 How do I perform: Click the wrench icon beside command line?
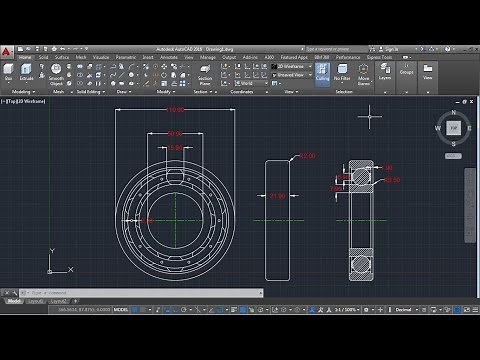tap(15, 293)
